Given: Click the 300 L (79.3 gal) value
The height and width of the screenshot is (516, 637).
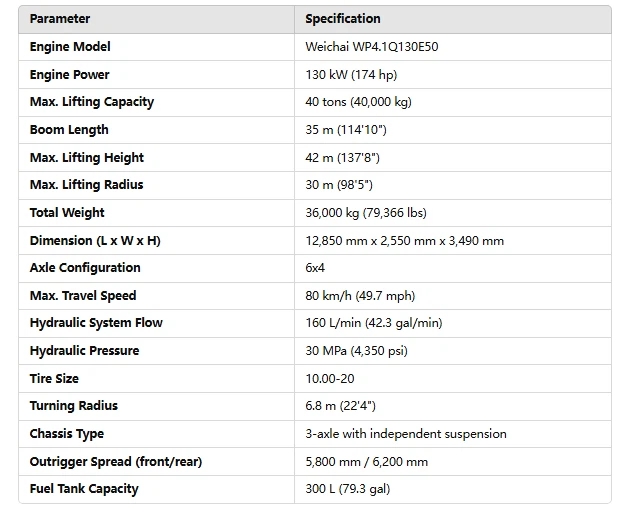Looking at the screenshot, I should click(348, 489).
